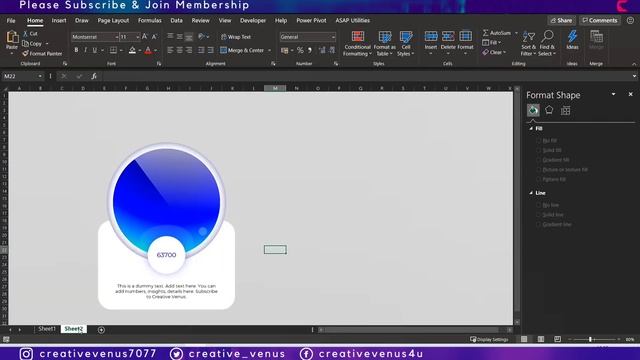Image resolution: width=640 pixels, height=360 pixels.
Task: Select the Gradient line radio button
Action: tap(539, 224)
